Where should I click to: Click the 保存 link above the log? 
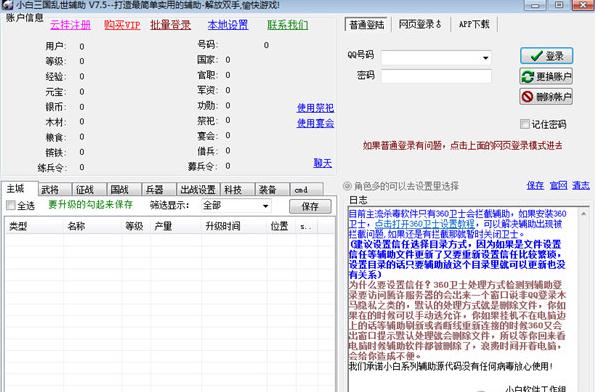535,186
